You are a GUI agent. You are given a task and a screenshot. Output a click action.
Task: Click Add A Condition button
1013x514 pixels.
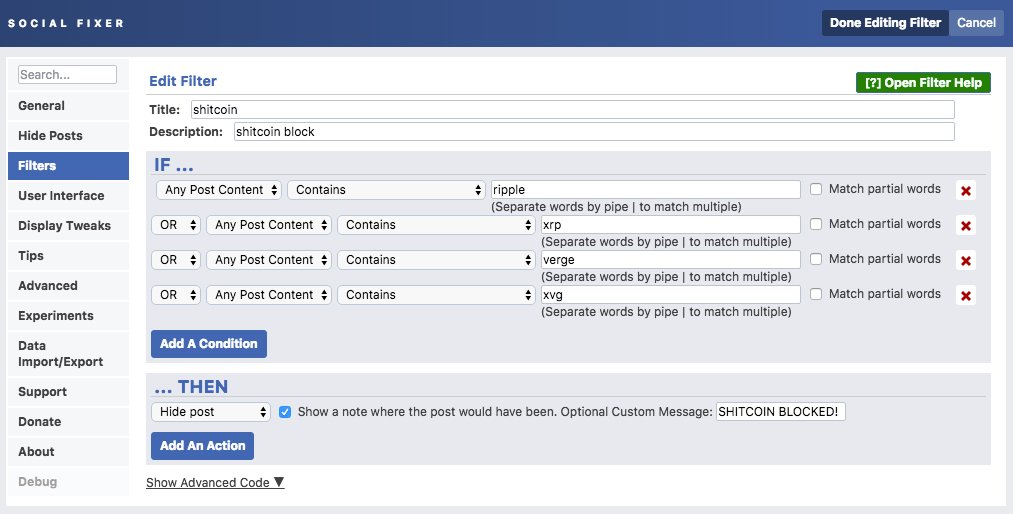tap(209, 344)
